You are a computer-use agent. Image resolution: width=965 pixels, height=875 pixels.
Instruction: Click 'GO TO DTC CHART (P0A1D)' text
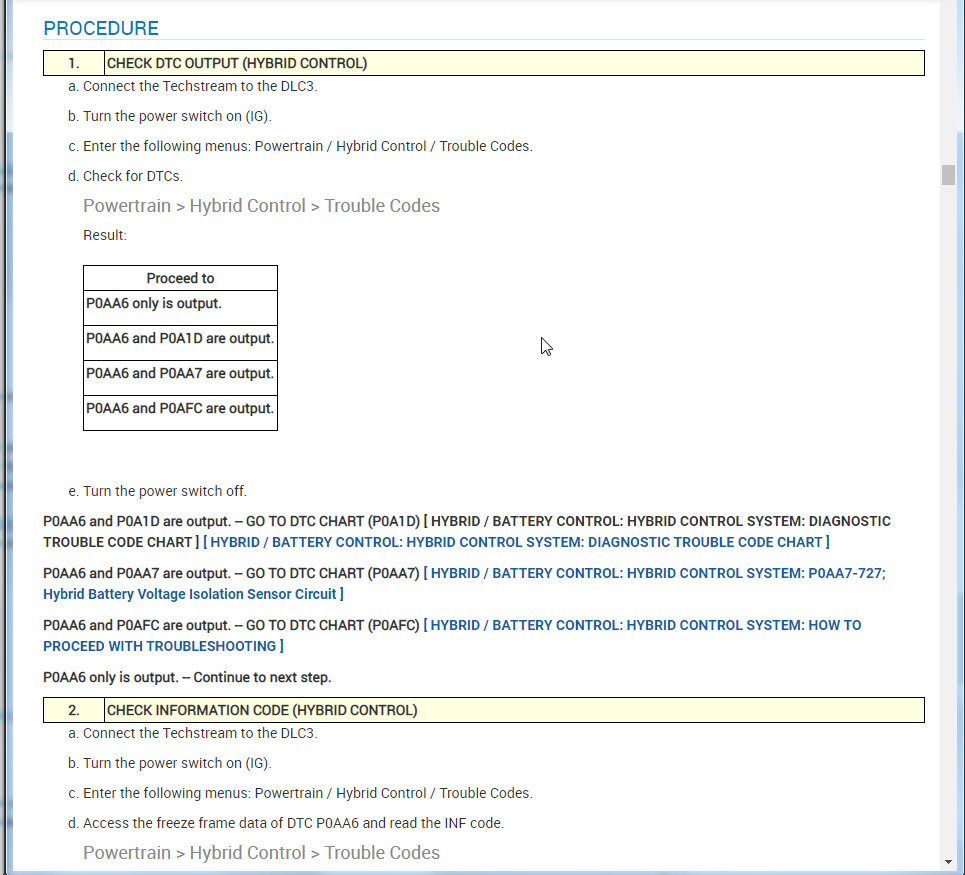pos(333,521)
